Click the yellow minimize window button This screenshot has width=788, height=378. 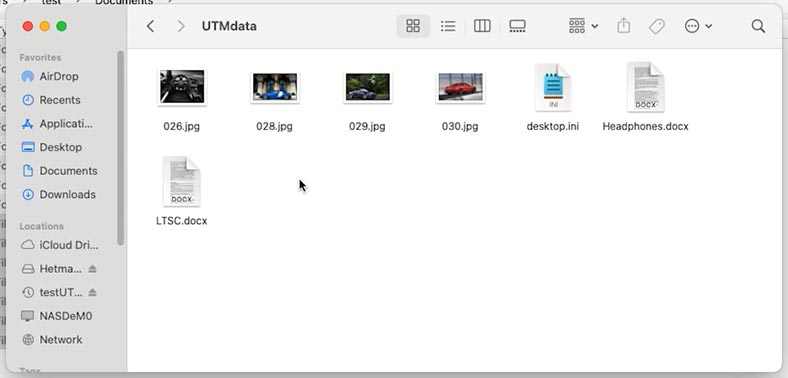click(45, 26)
